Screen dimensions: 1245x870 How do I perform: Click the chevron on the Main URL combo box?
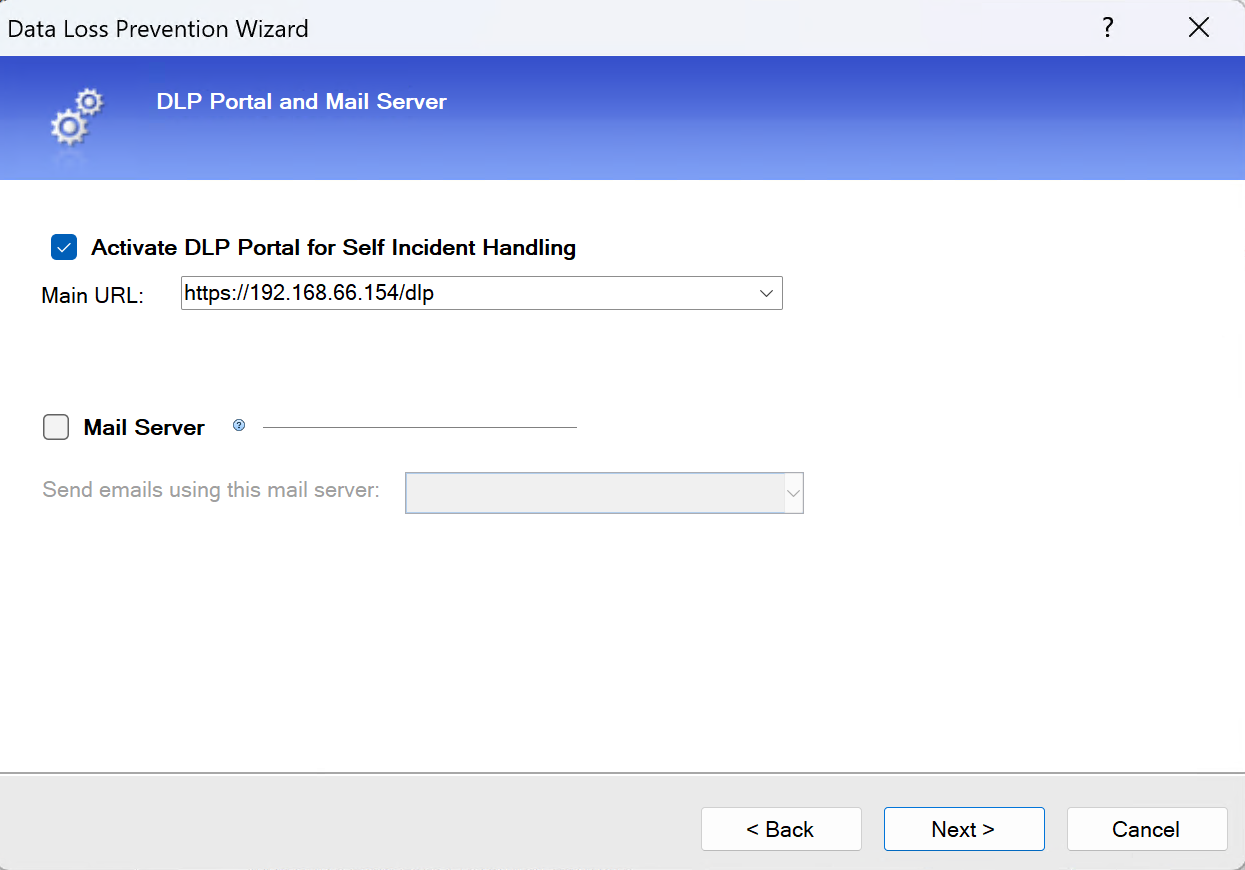(766, 293)
